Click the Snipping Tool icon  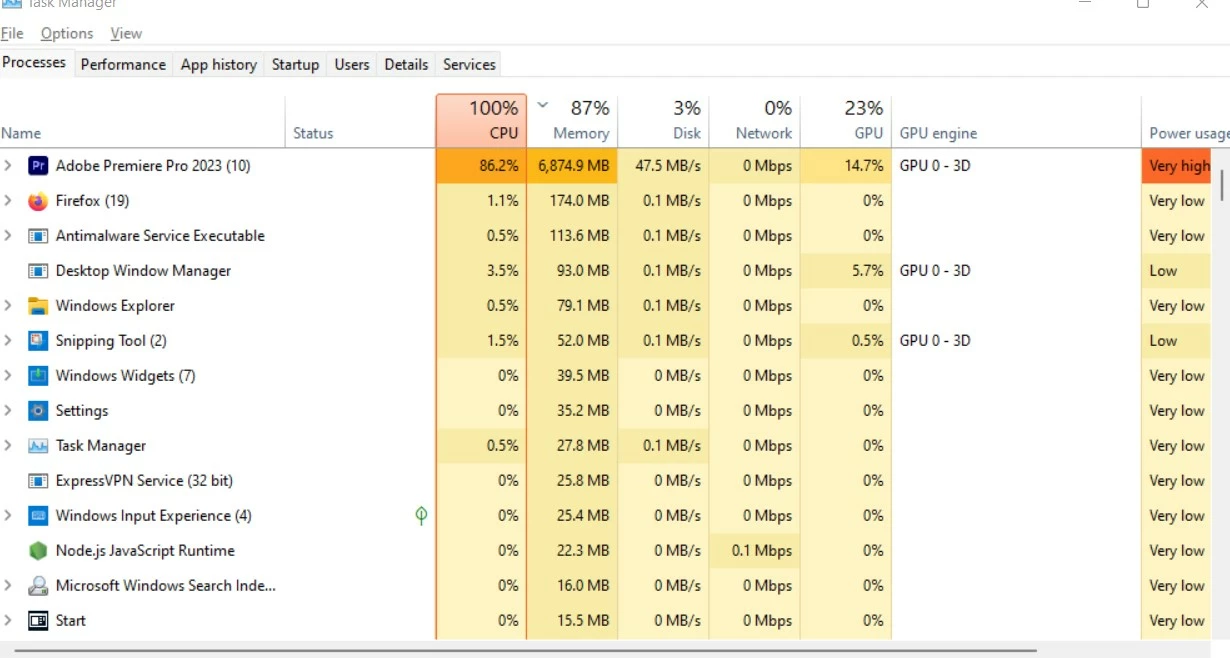[x=38, y=341]
